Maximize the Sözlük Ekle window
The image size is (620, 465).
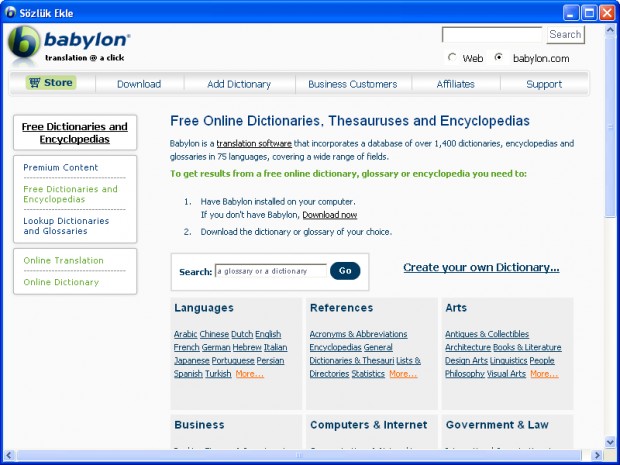point(589,13)
